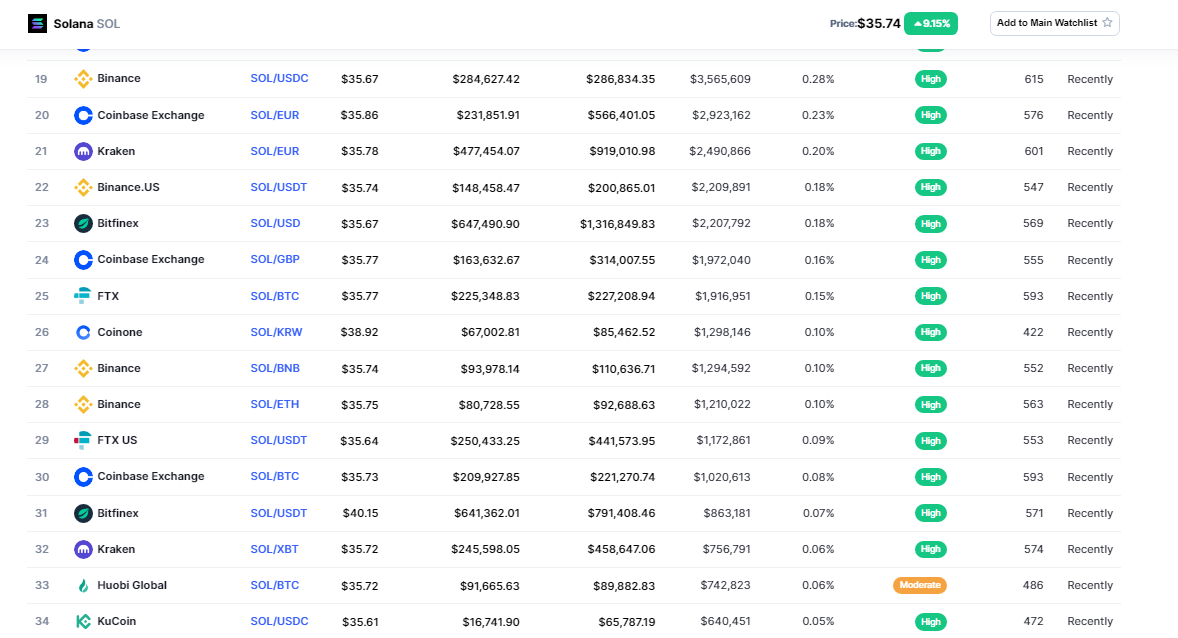Click High confidence badge in Coinone row
This screenshot has width=1178, height=638.
tap(931, 332)
